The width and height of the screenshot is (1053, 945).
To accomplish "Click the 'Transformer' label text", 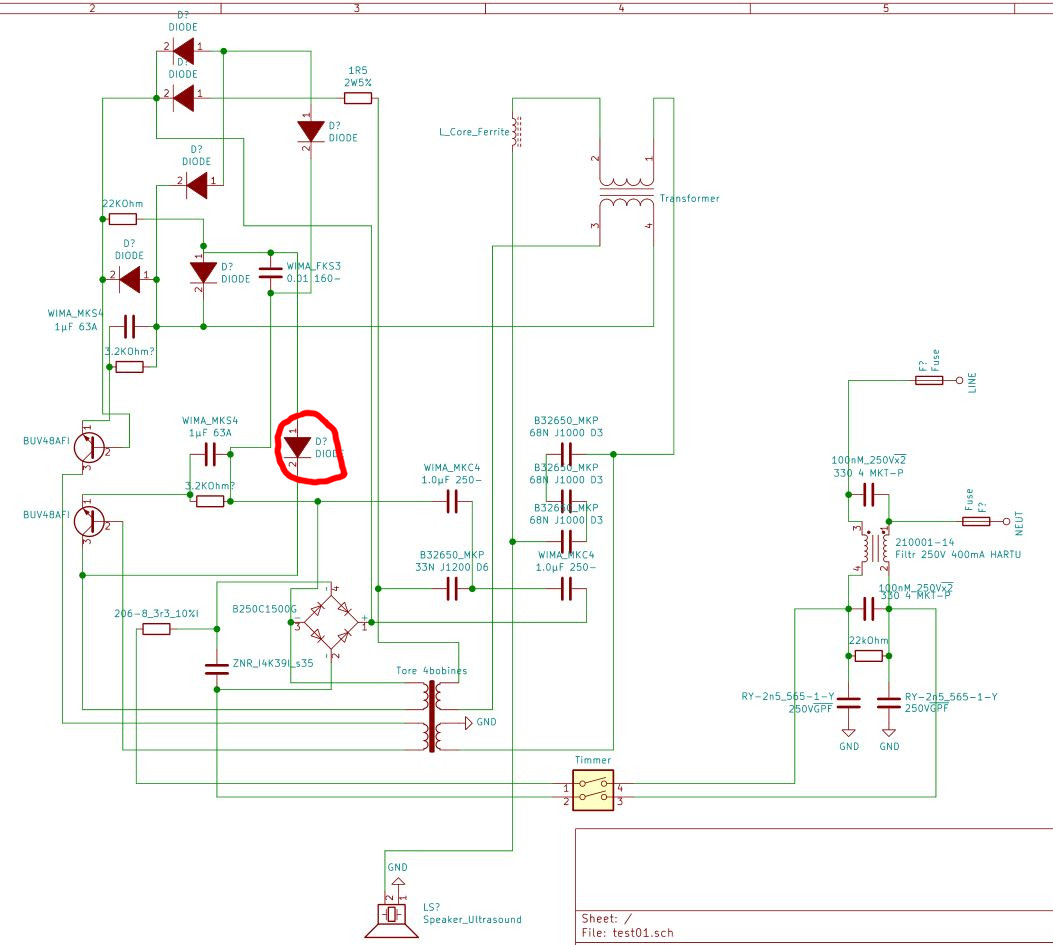I will point(689,198).
